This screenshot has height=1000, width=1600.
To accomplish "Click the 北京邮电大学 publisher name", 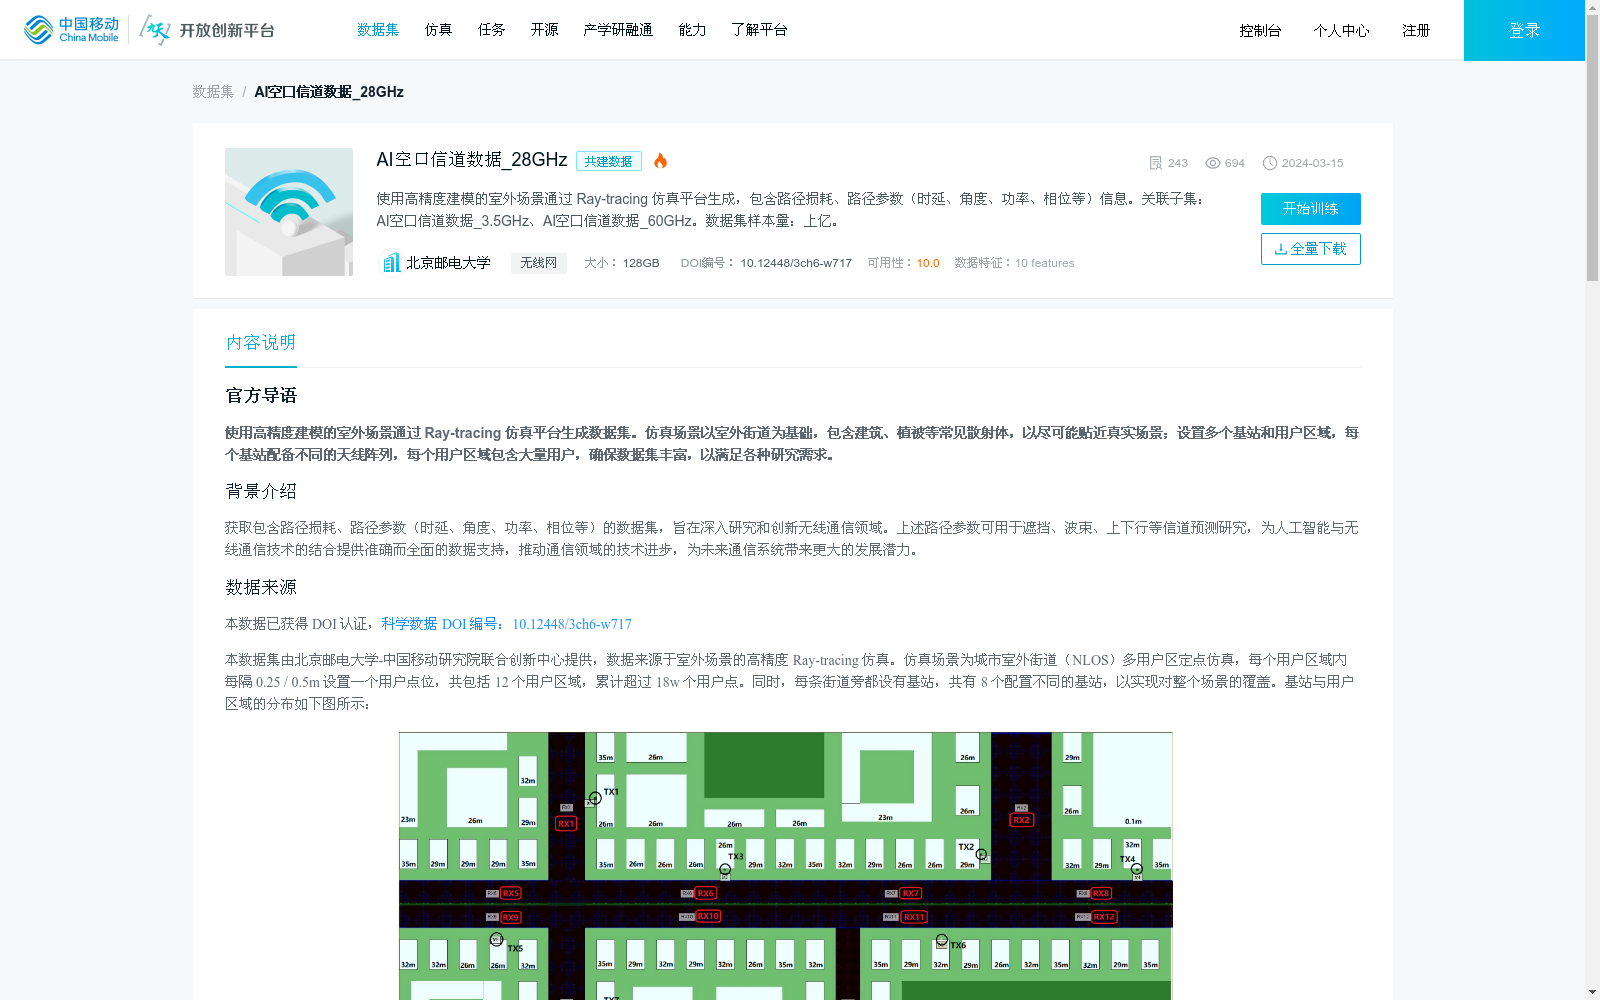I will pos(448,263).
